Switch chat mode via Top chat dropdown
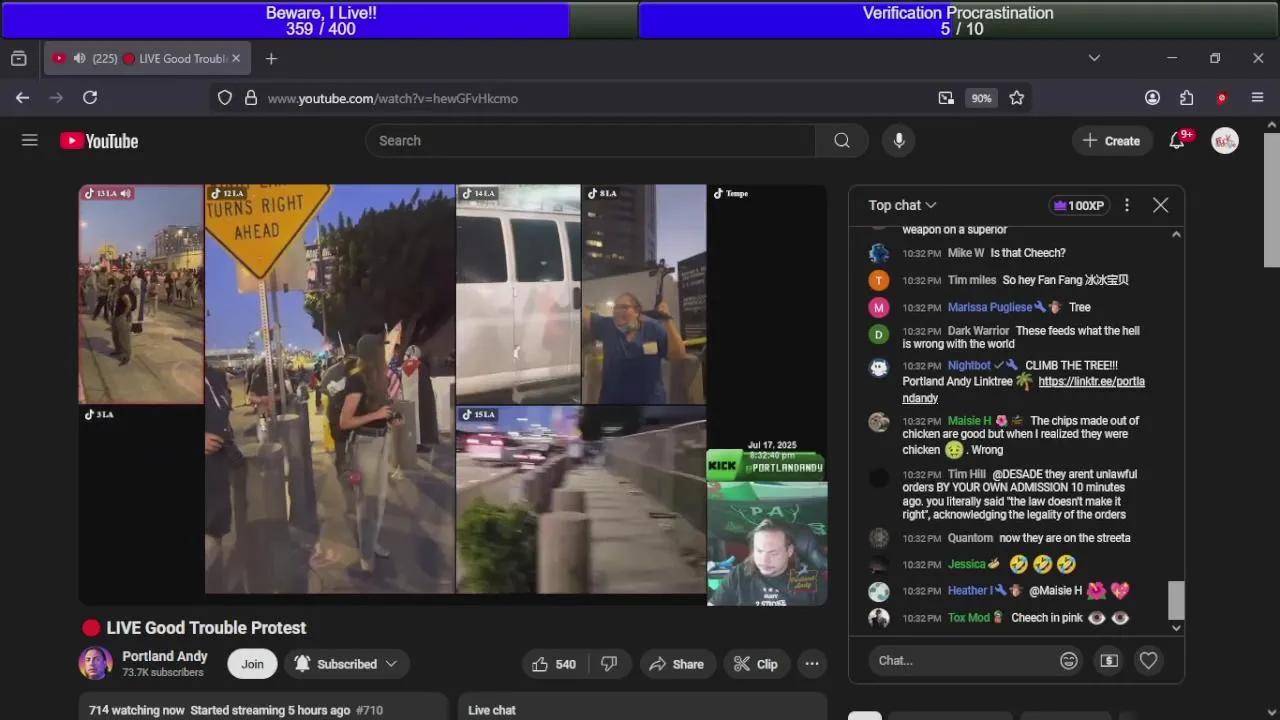Viewport: 1280px width, 720px height. click(902, 205)
